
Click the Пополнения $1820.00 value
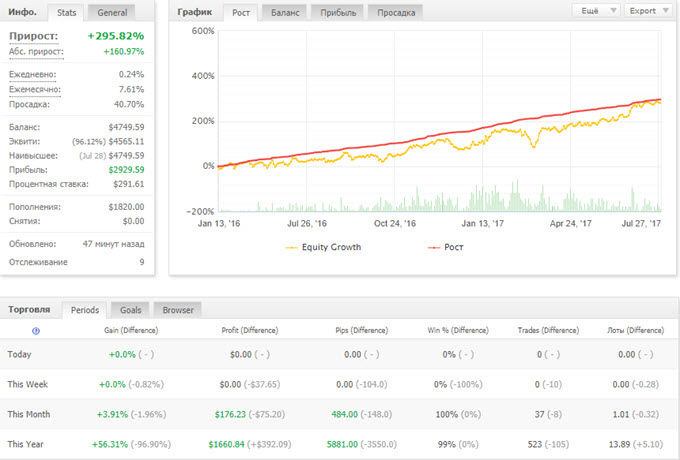[x=126, y=207]
